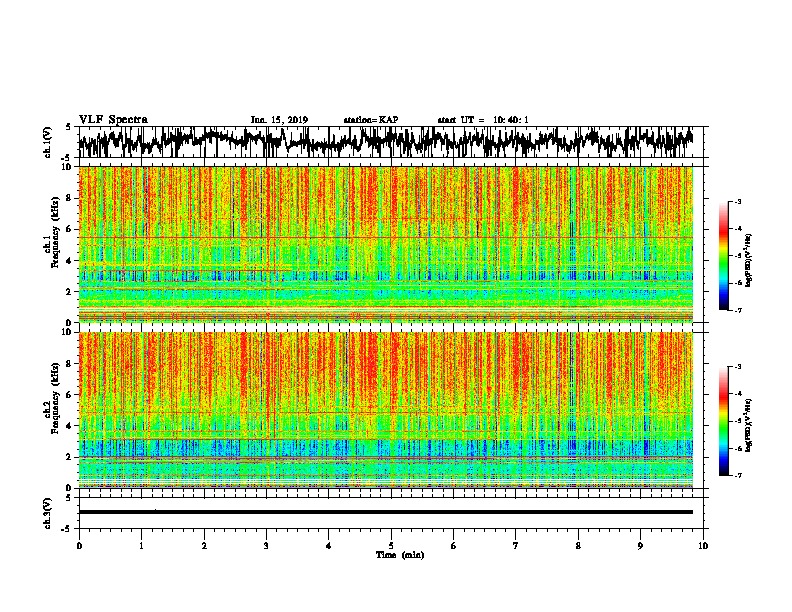Click the "6" kHz tick of ch.2 spectrogram
Viewport: 792px width, 612px height.
coord(70,395)
